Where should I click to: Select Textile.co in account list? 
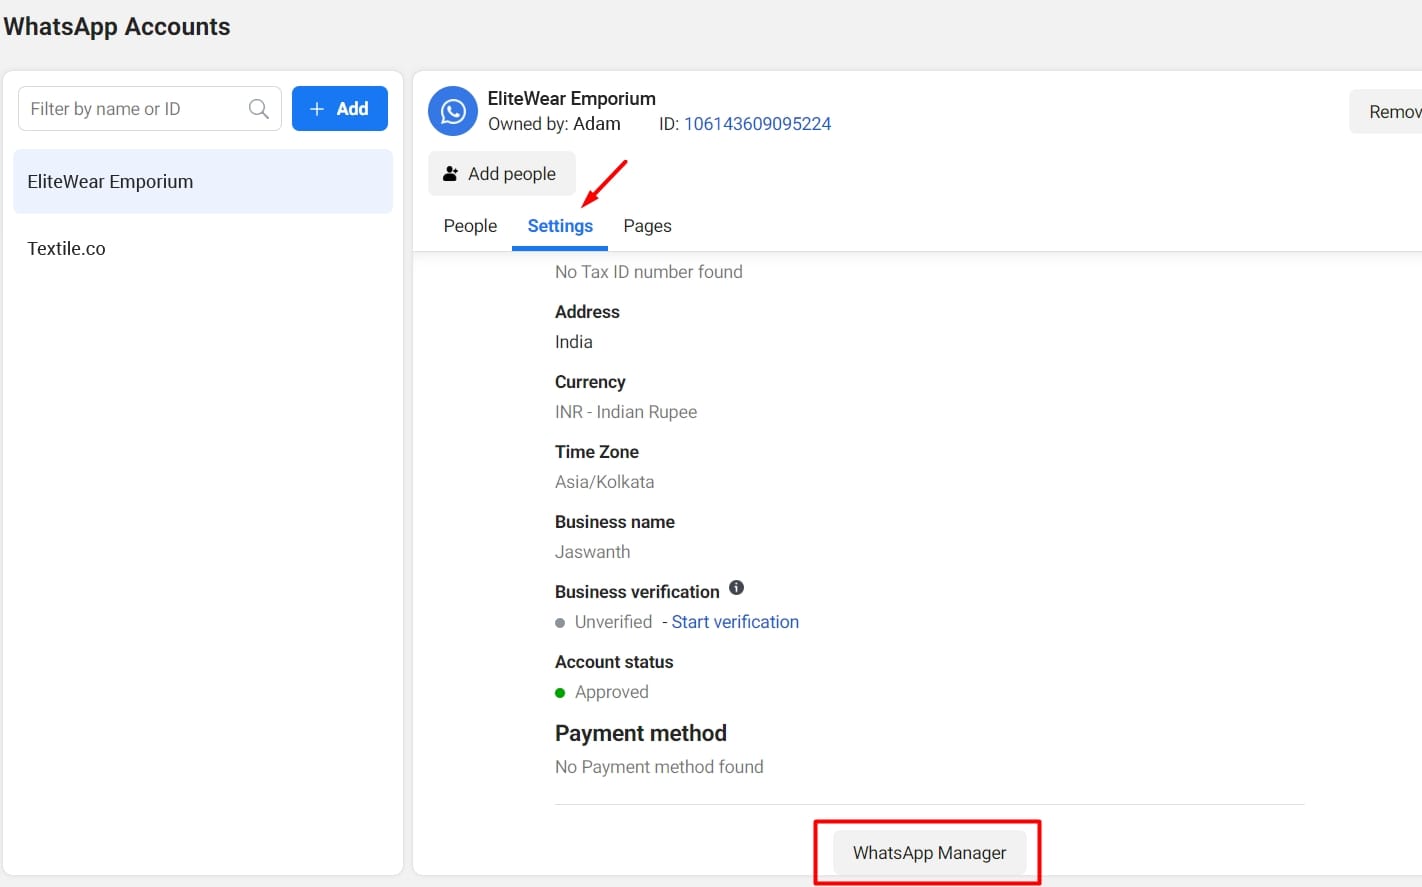pos(203,248)
